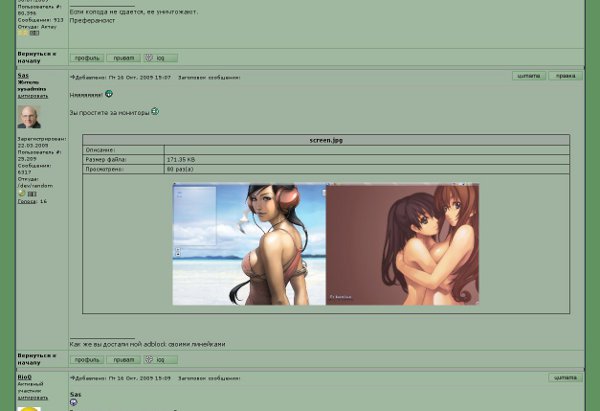The image size is (600, 411).
Task: Click the round status icon under Sas's "/dev/random"
Action: pyautogui.click(x=22, y=194)
